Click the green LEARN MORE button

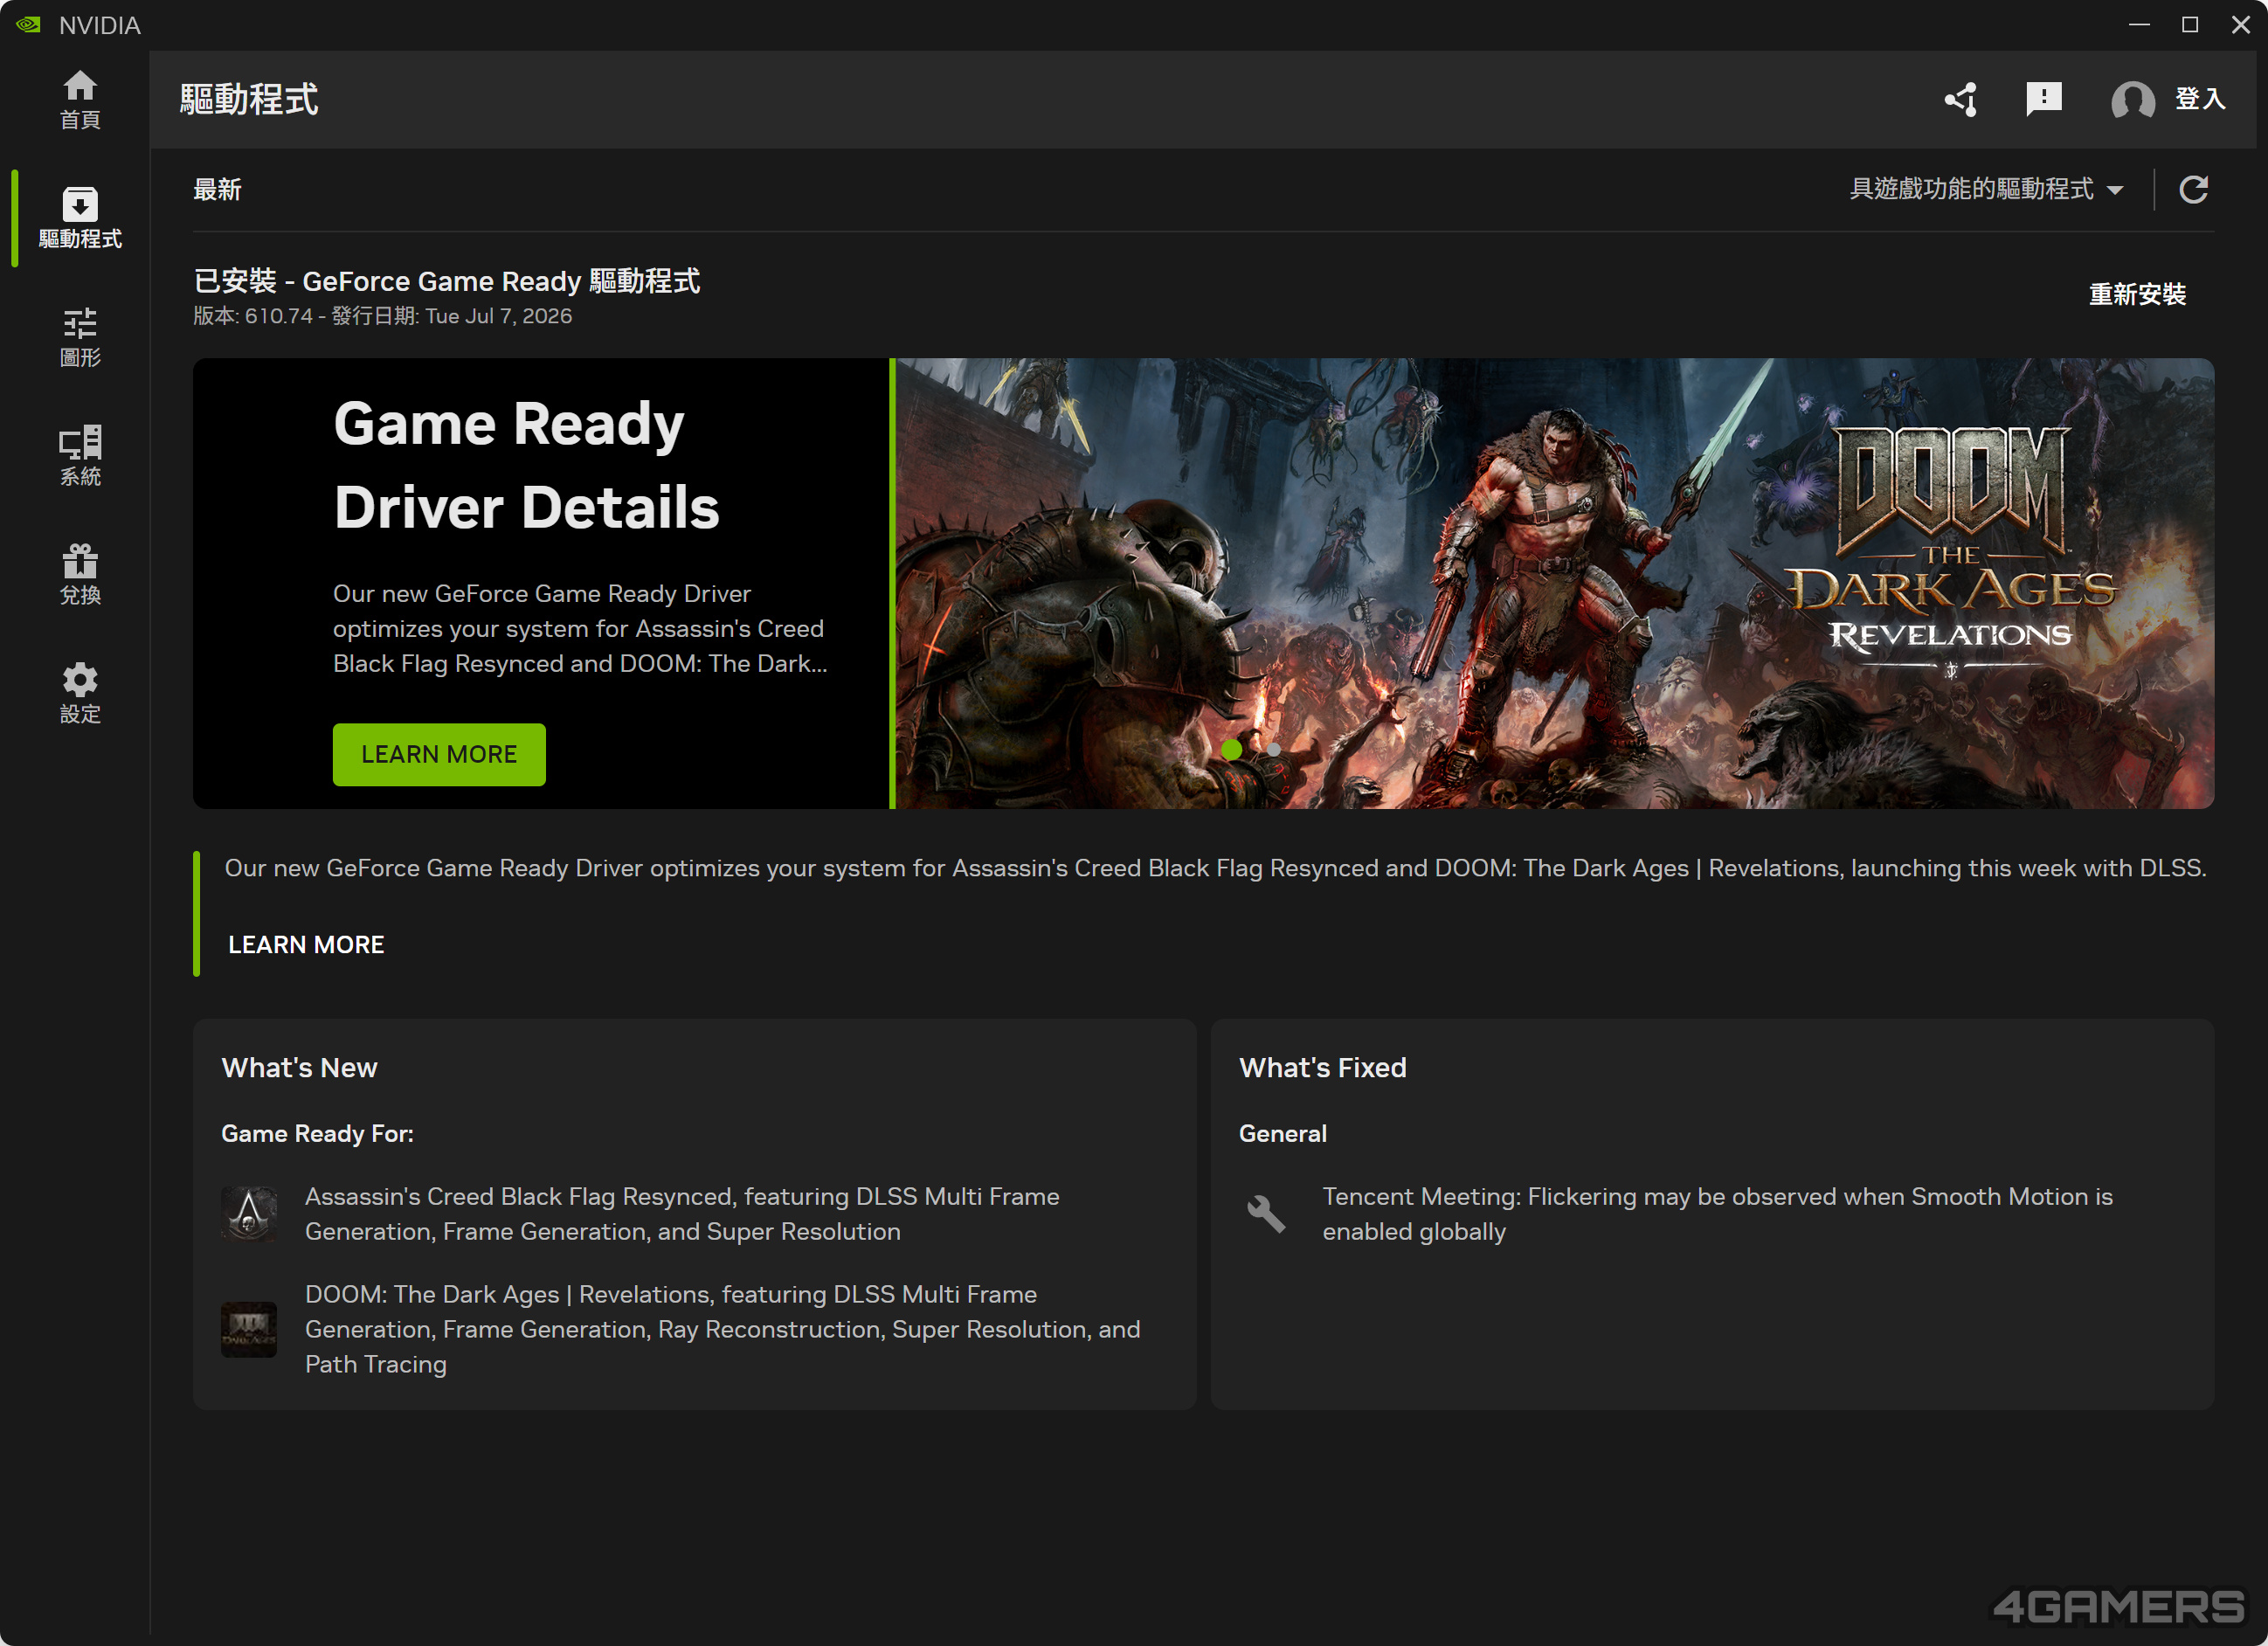tap(439, 754)
